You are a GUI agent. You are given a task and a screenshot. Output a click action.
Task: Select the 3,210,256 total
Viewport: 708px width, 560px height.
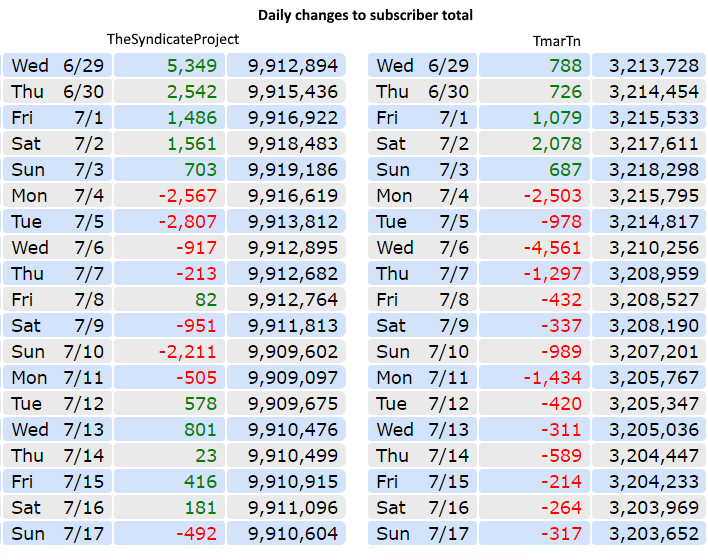[654, 248]
